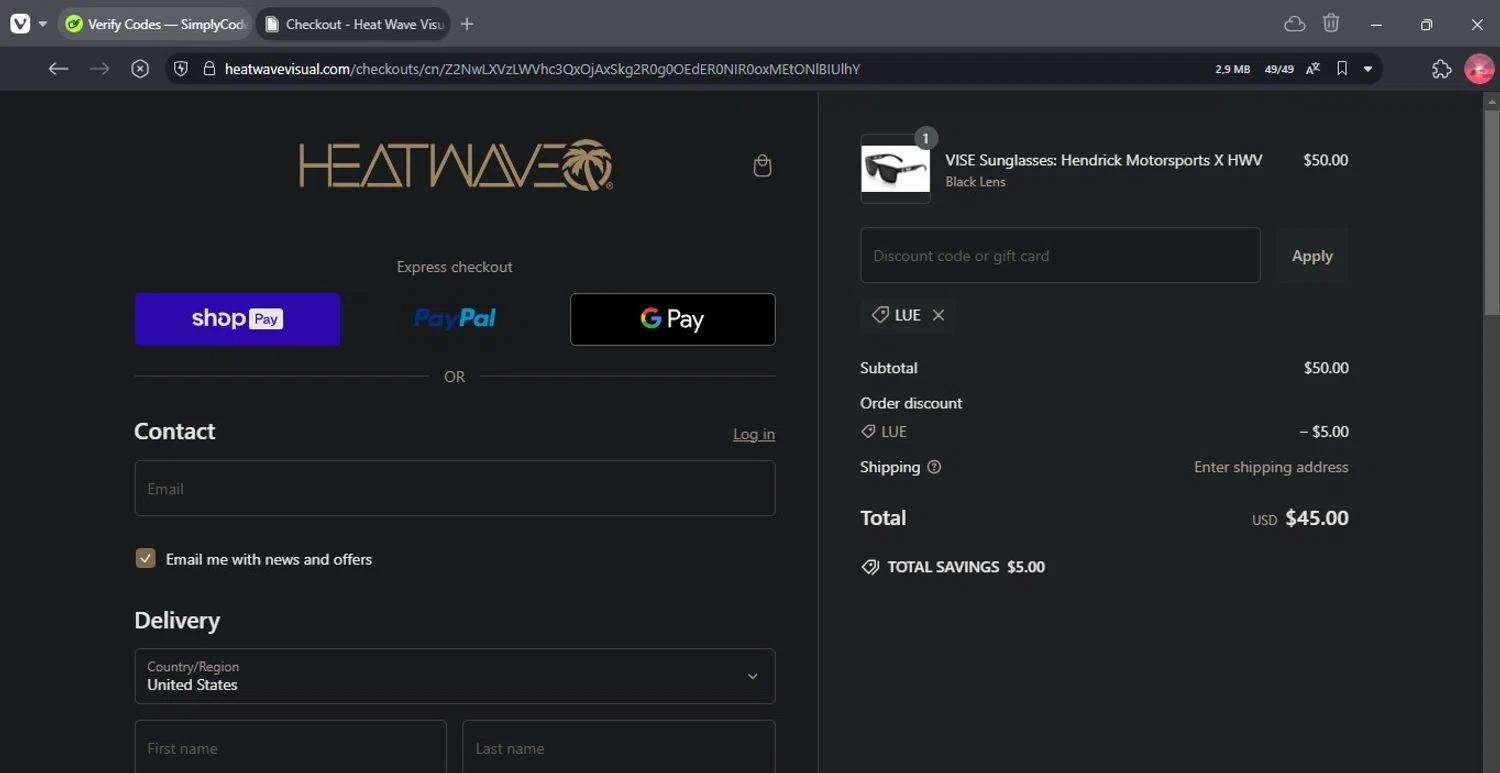Click the TOTAL SAVINGS tag icon

[x=870, y=567]
